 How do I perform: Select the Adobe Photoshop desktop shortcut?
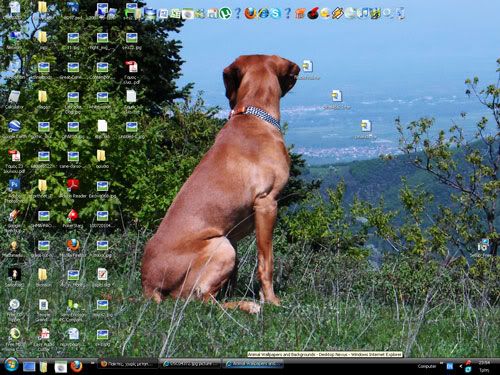[14, 191]
